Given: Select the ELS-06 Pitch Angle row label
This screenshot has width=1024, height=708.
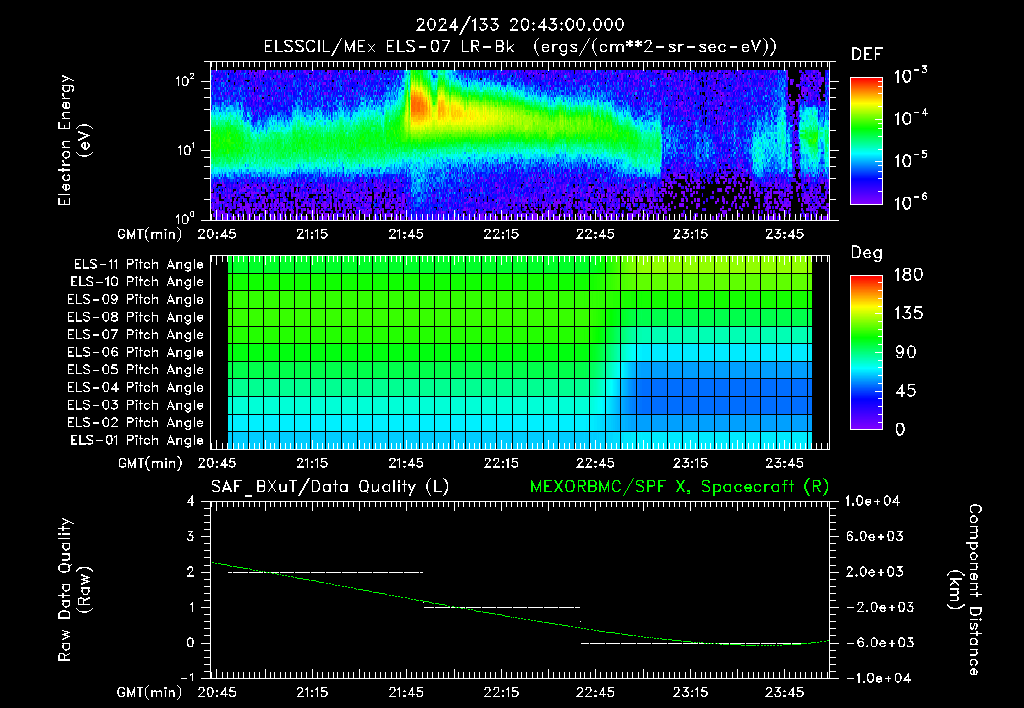Looking at the screenshot, I should [136, 353].
